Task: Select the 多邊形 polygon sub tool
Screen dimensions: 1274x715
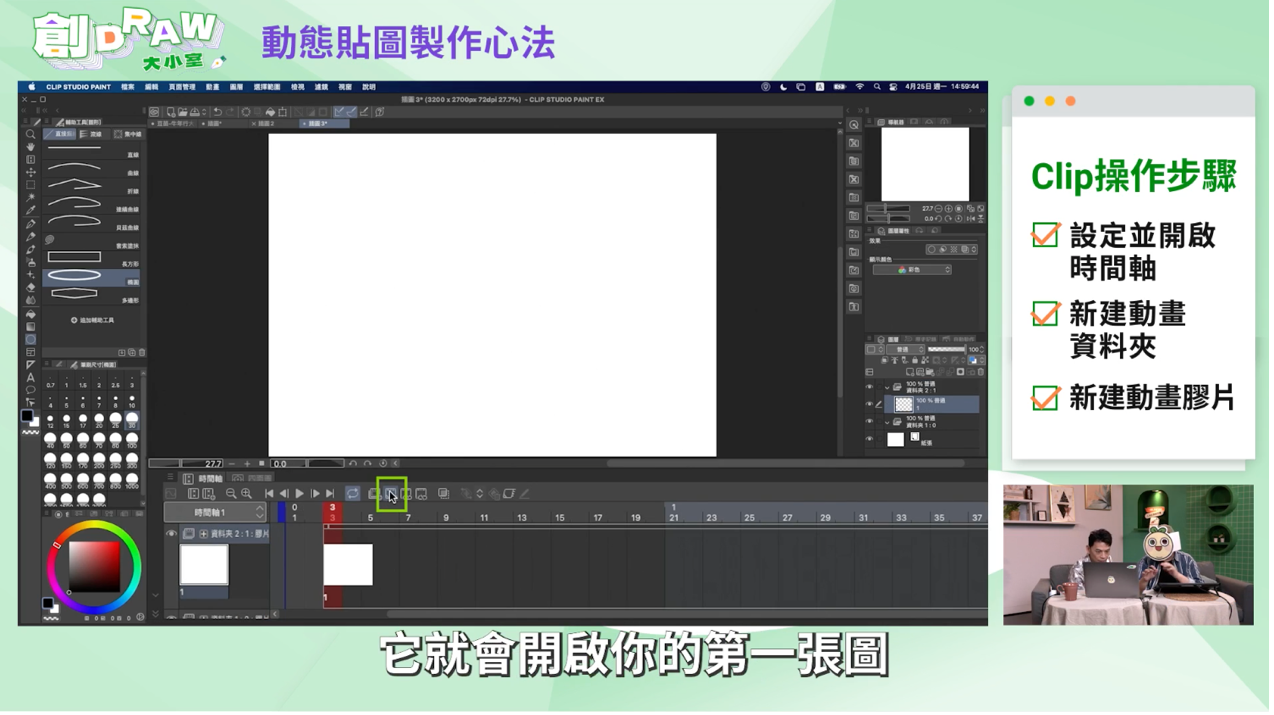Action: tap(91, 296)
